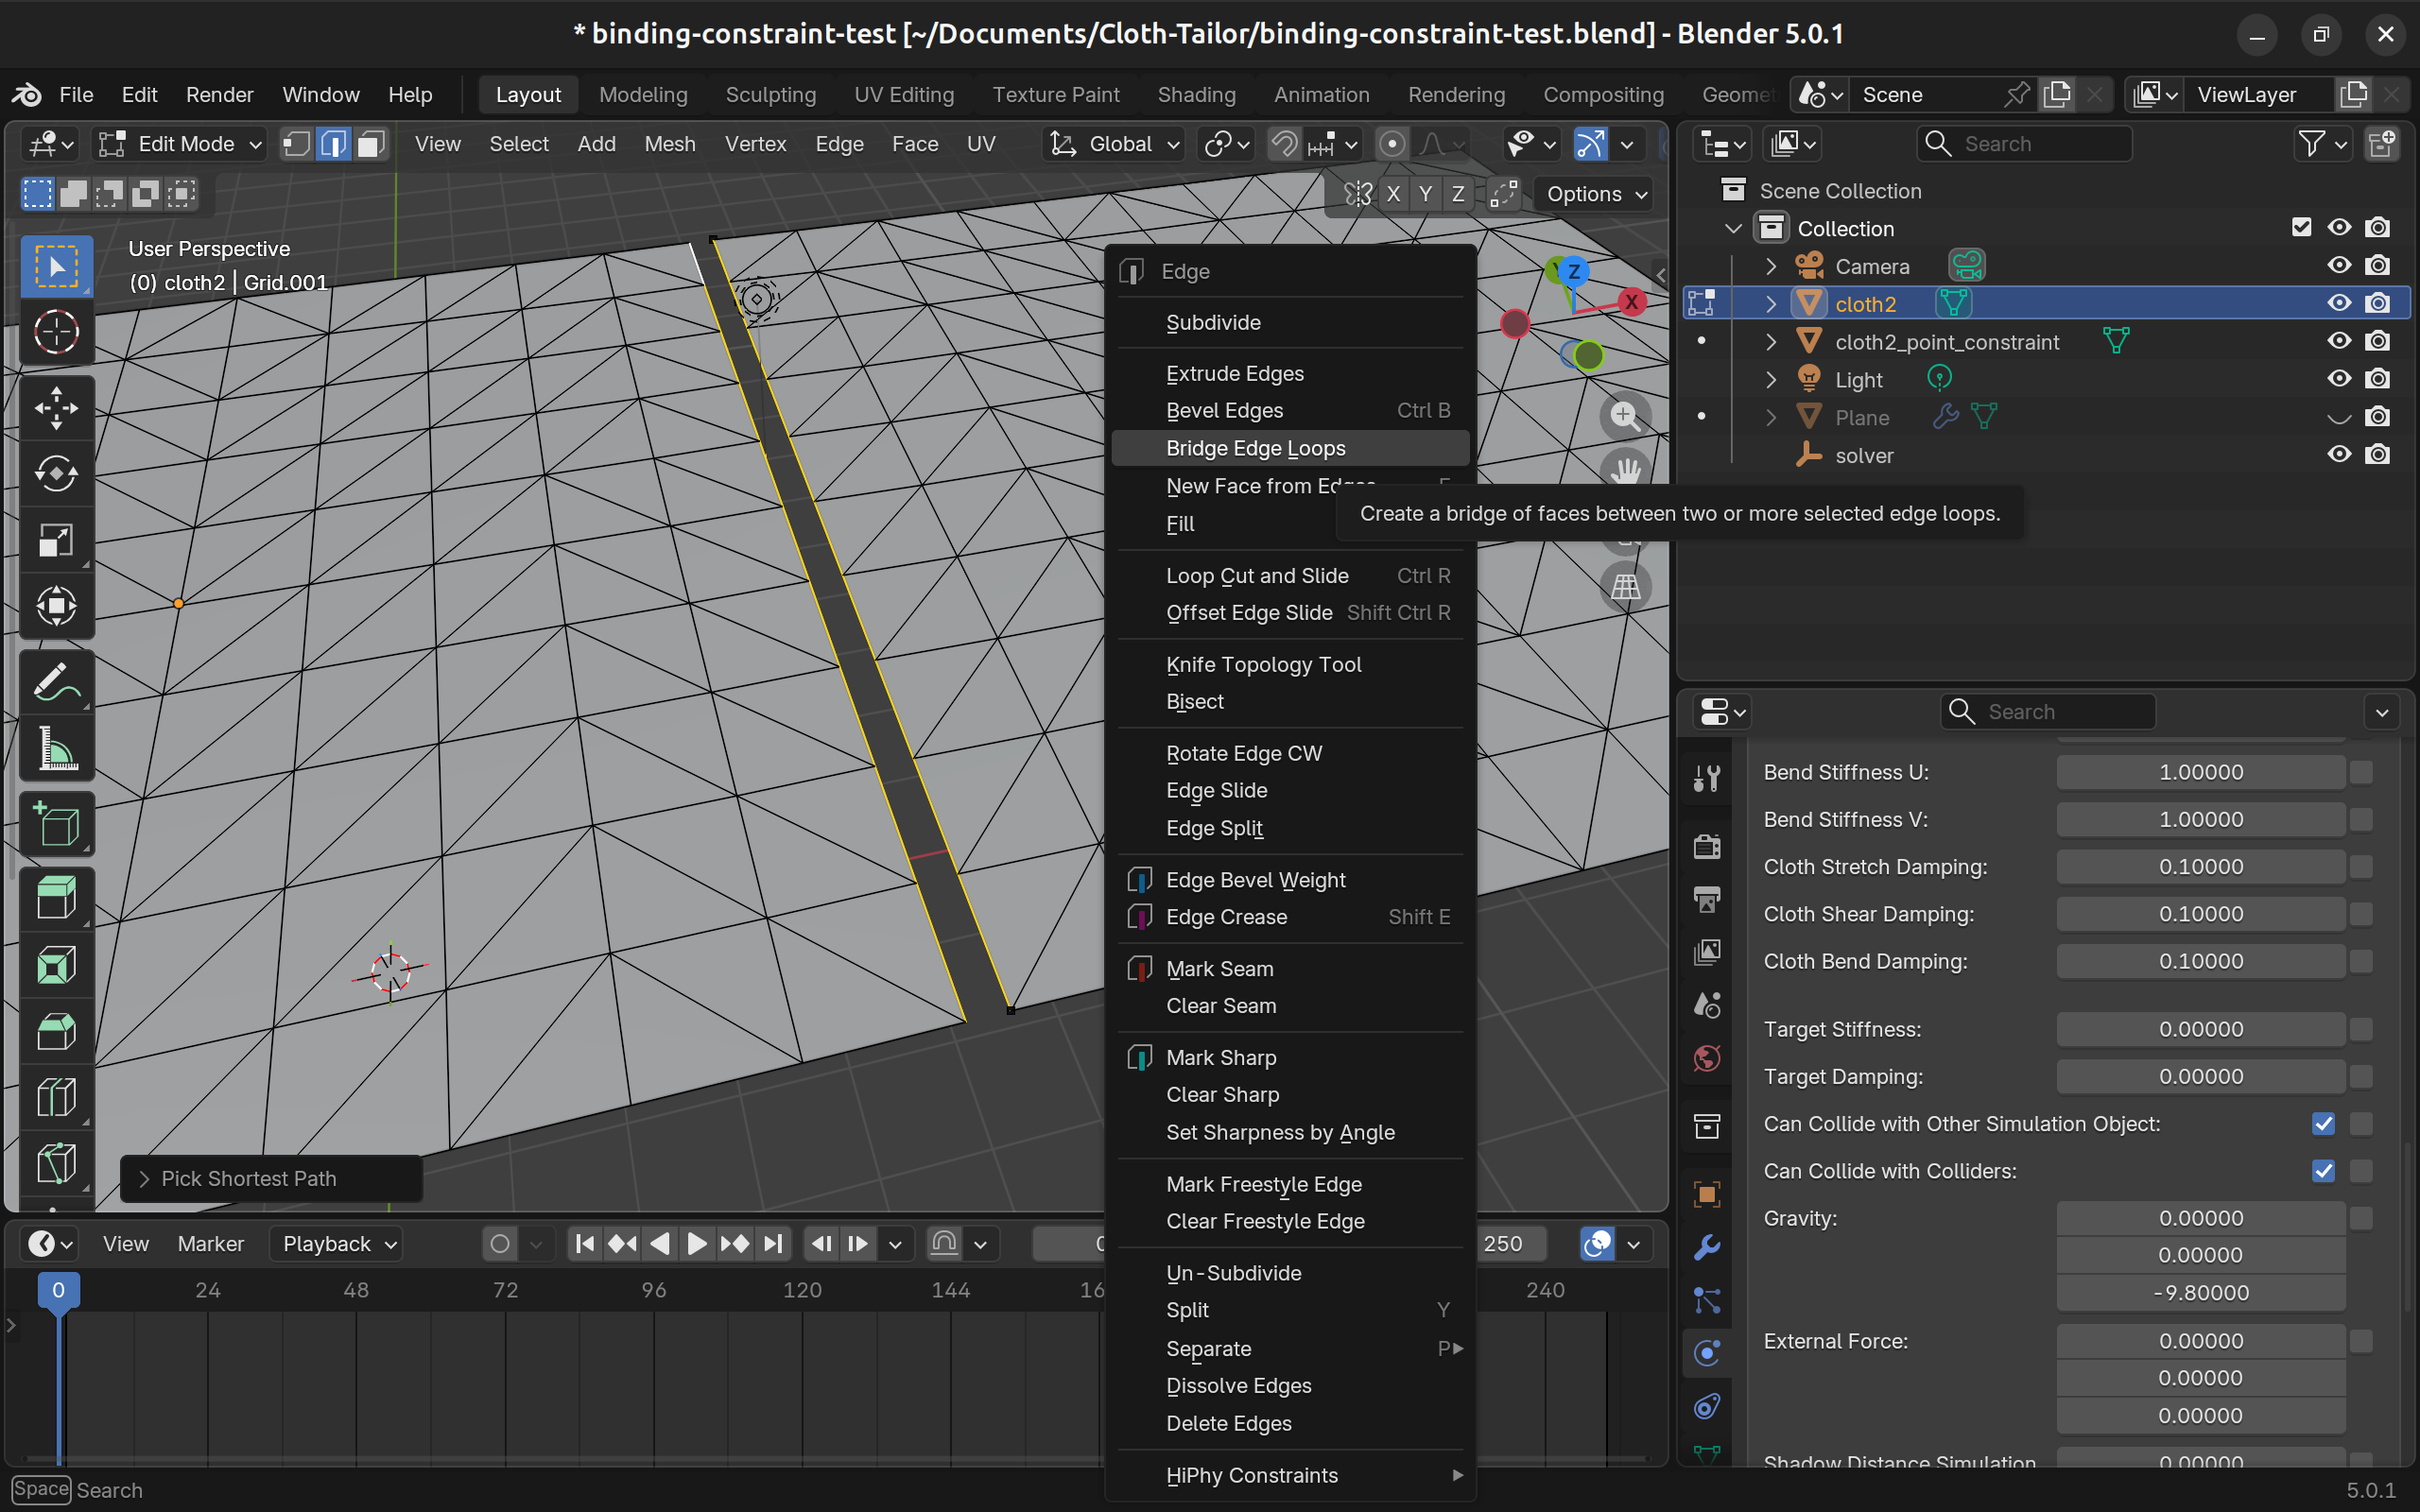
Task: Select the Move tool in toolbar
Action: point(56,407)
